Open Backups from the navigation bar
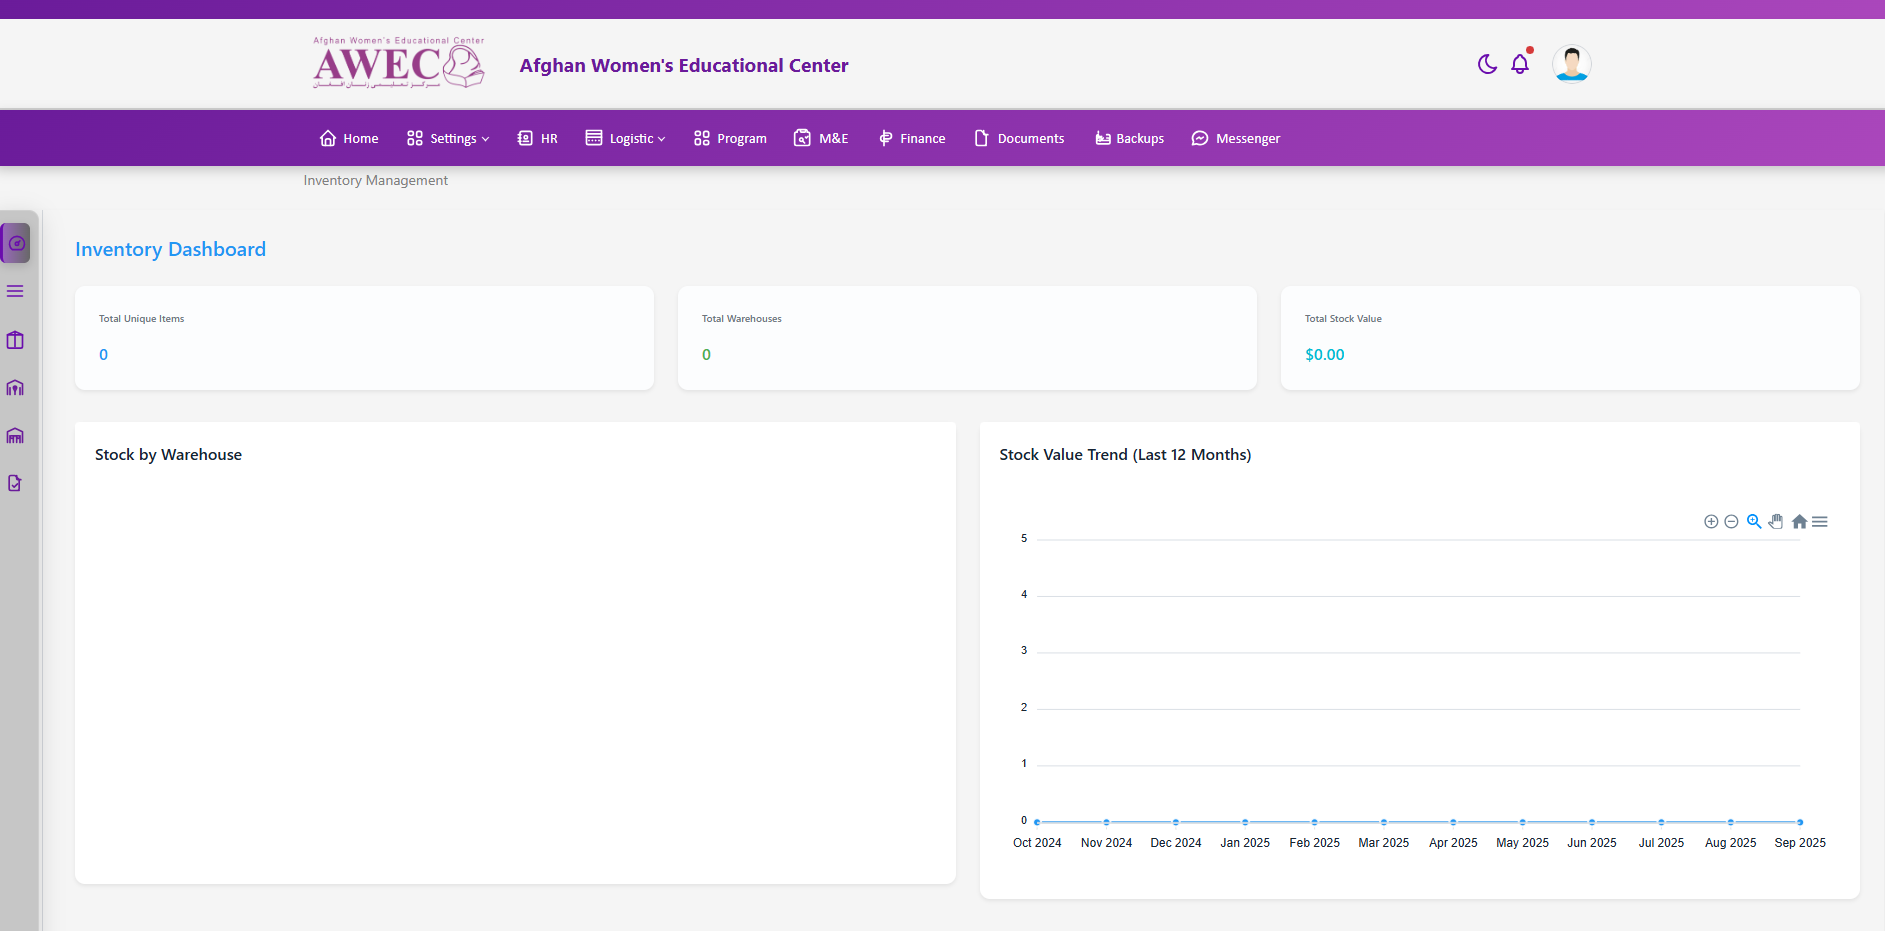1885x931 pixels. coord(1129,138)
